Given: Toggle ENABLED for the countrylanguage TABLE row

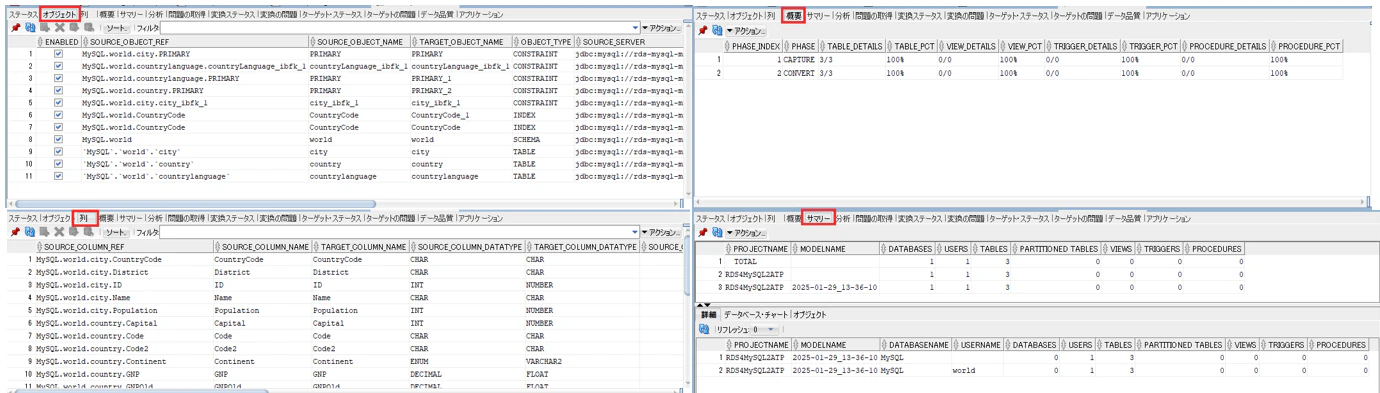Looking at the screenshot, I should click(x=58, y=175).
